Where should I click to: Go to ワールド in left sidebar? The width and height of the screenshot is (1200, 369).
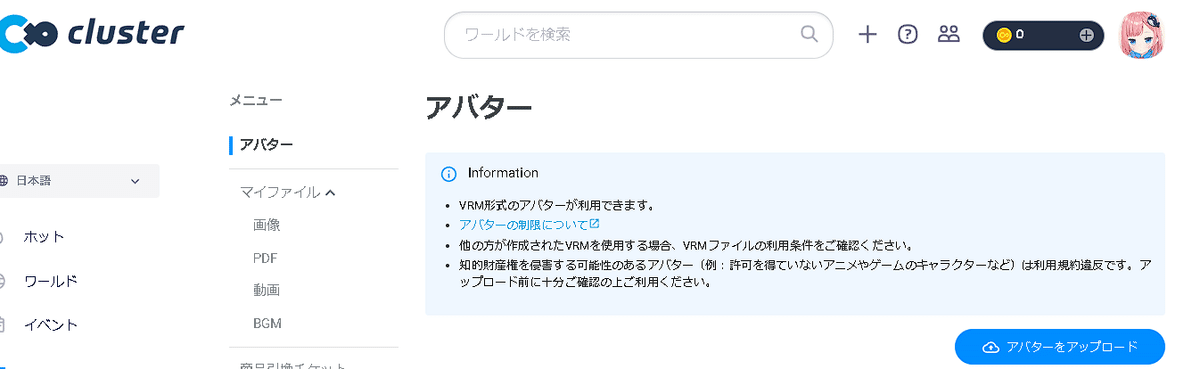coord(50,281)
